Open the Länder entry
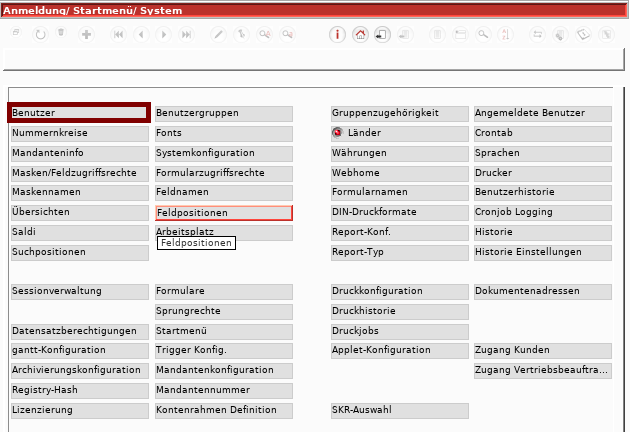Viewport: 630px width, 432px height. pos(400,133)
